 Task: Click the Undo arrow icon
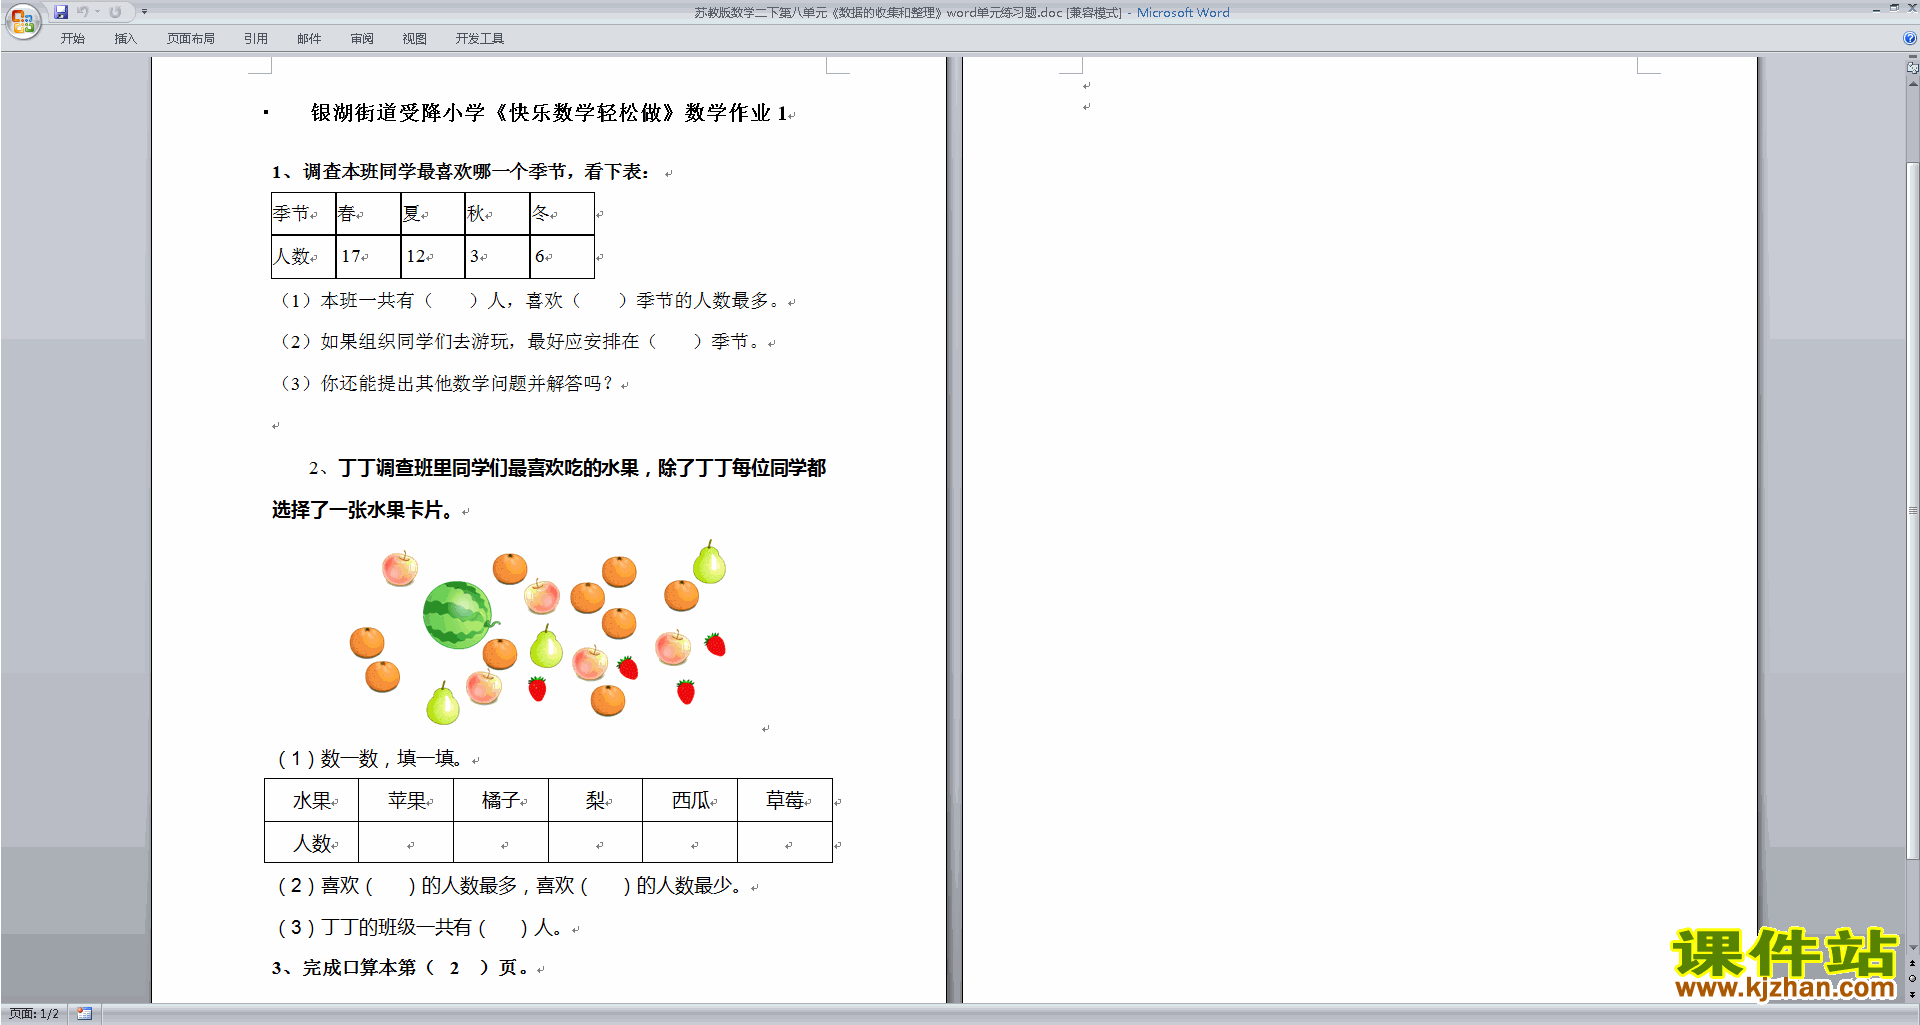coord(83,12)
